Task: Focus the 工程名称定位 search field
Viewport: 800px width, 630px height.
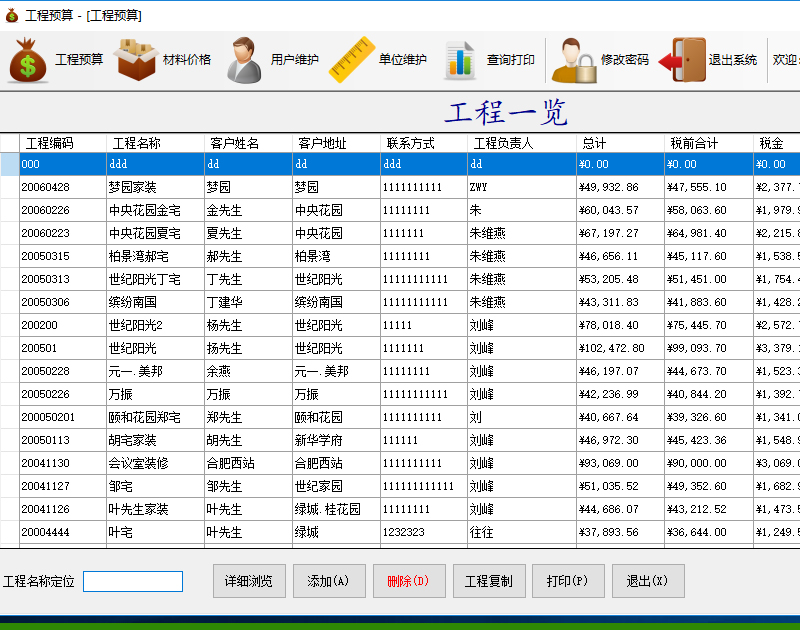Action: 132,581
